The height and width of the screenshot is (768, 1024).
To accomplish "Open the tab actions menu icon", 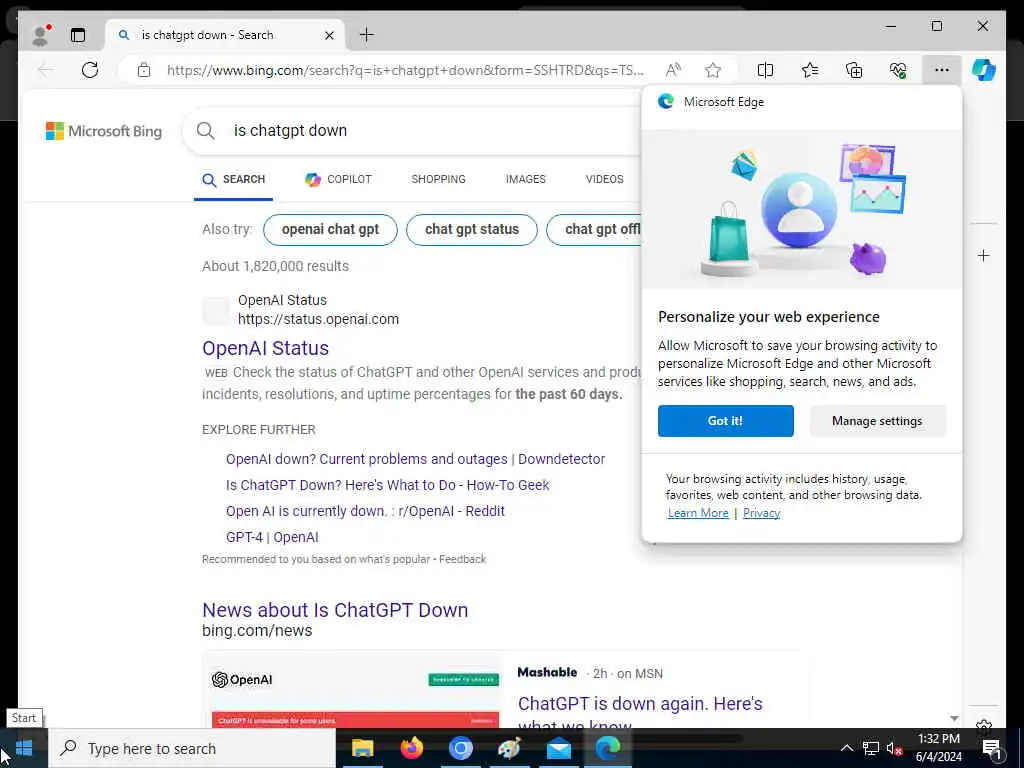I will (78, 35).
